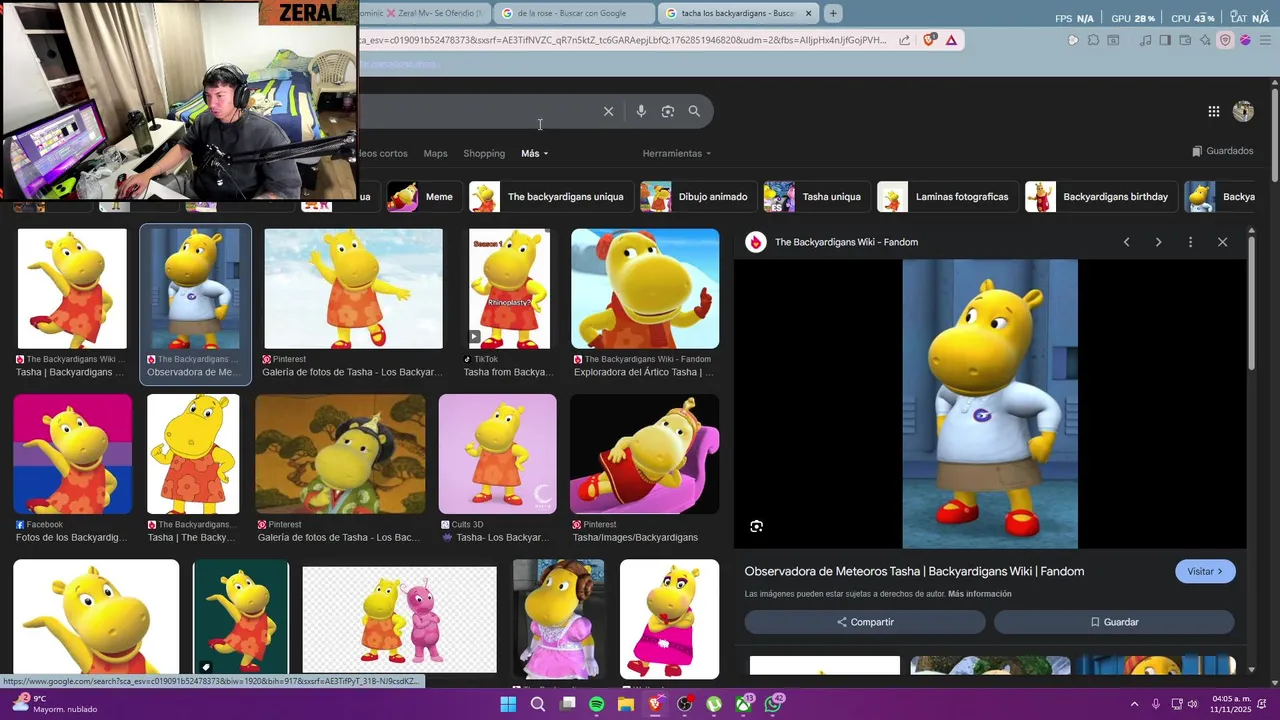Select the 'Dibujo animado' suggestion chip

(697, 197)
